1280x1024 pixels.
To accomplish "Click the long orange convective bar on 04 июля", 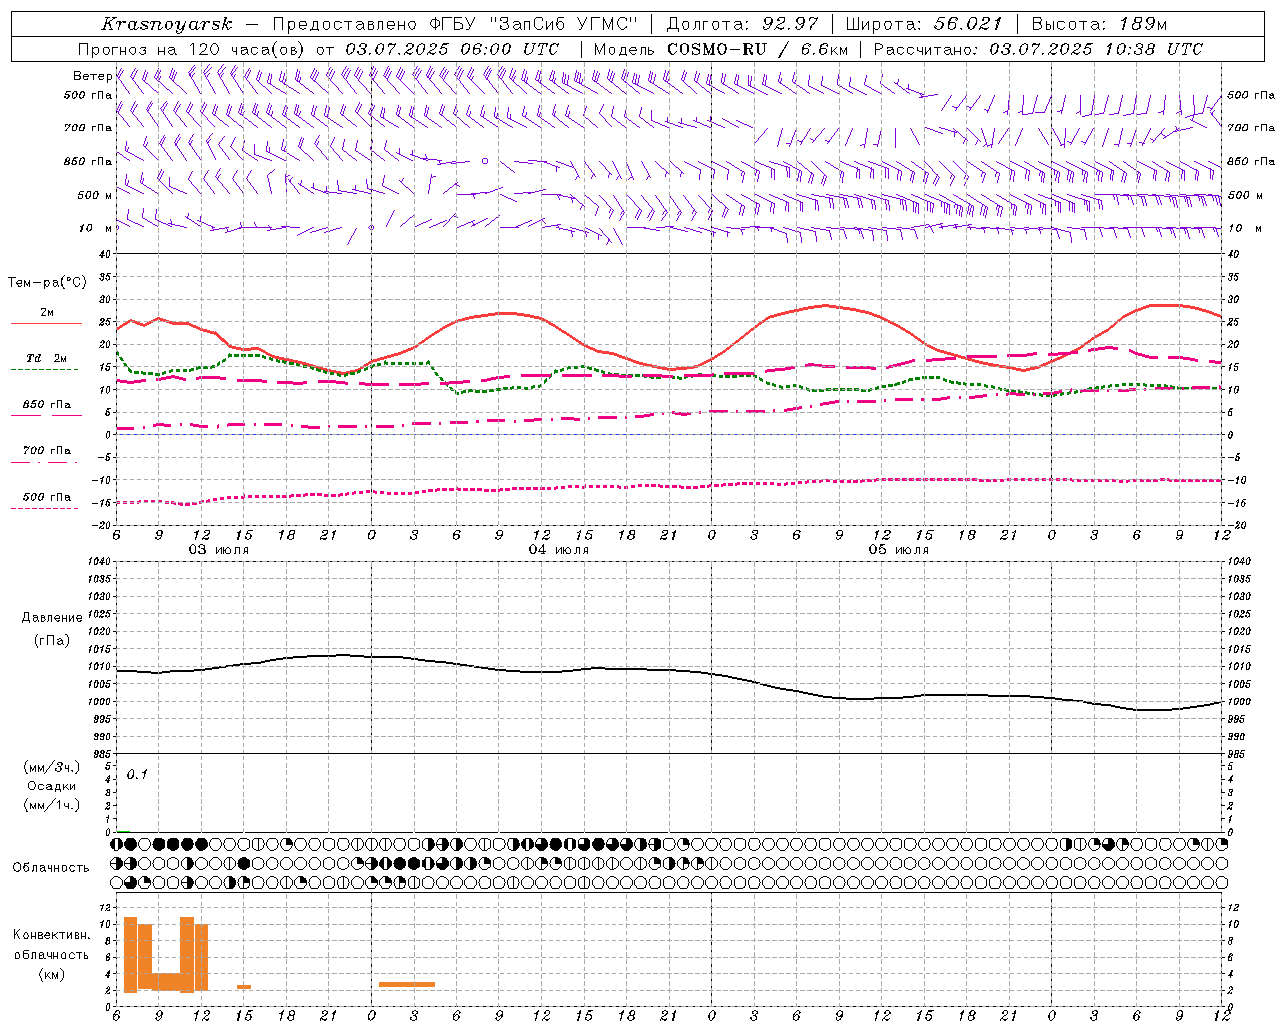I will point(407,985).
